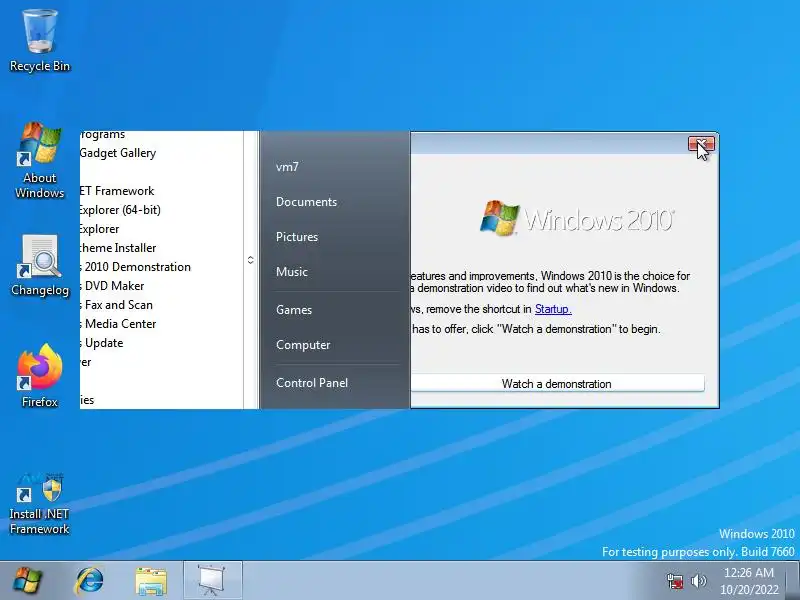
Task: Open Control Panel from the Start menu
Action: pyautogui.click(x=312, y=383)
